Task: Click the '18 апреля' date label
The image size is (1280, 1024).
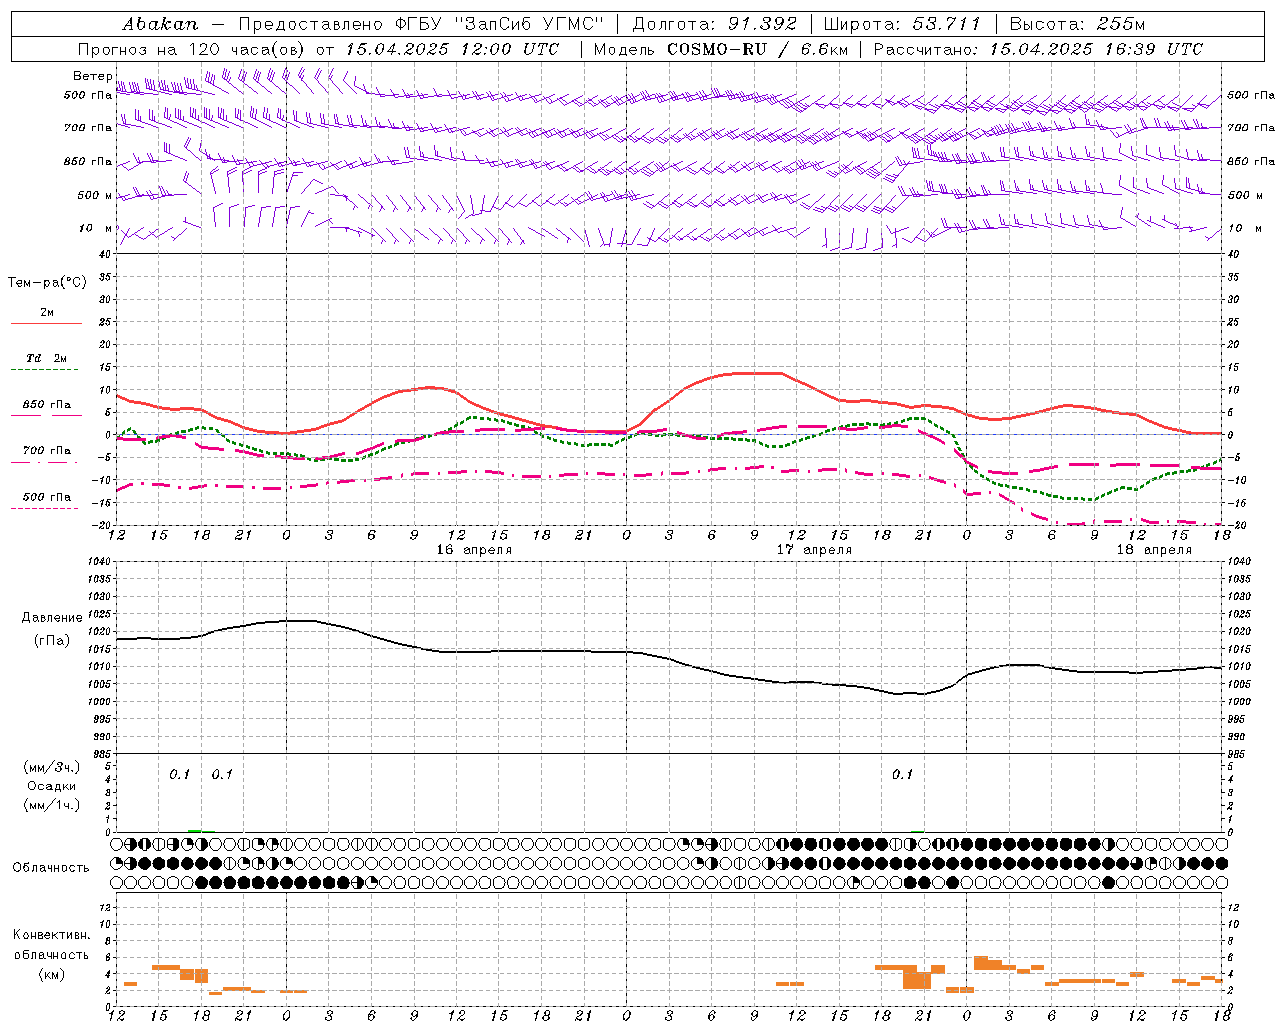Action: (x=1154, y=550)
